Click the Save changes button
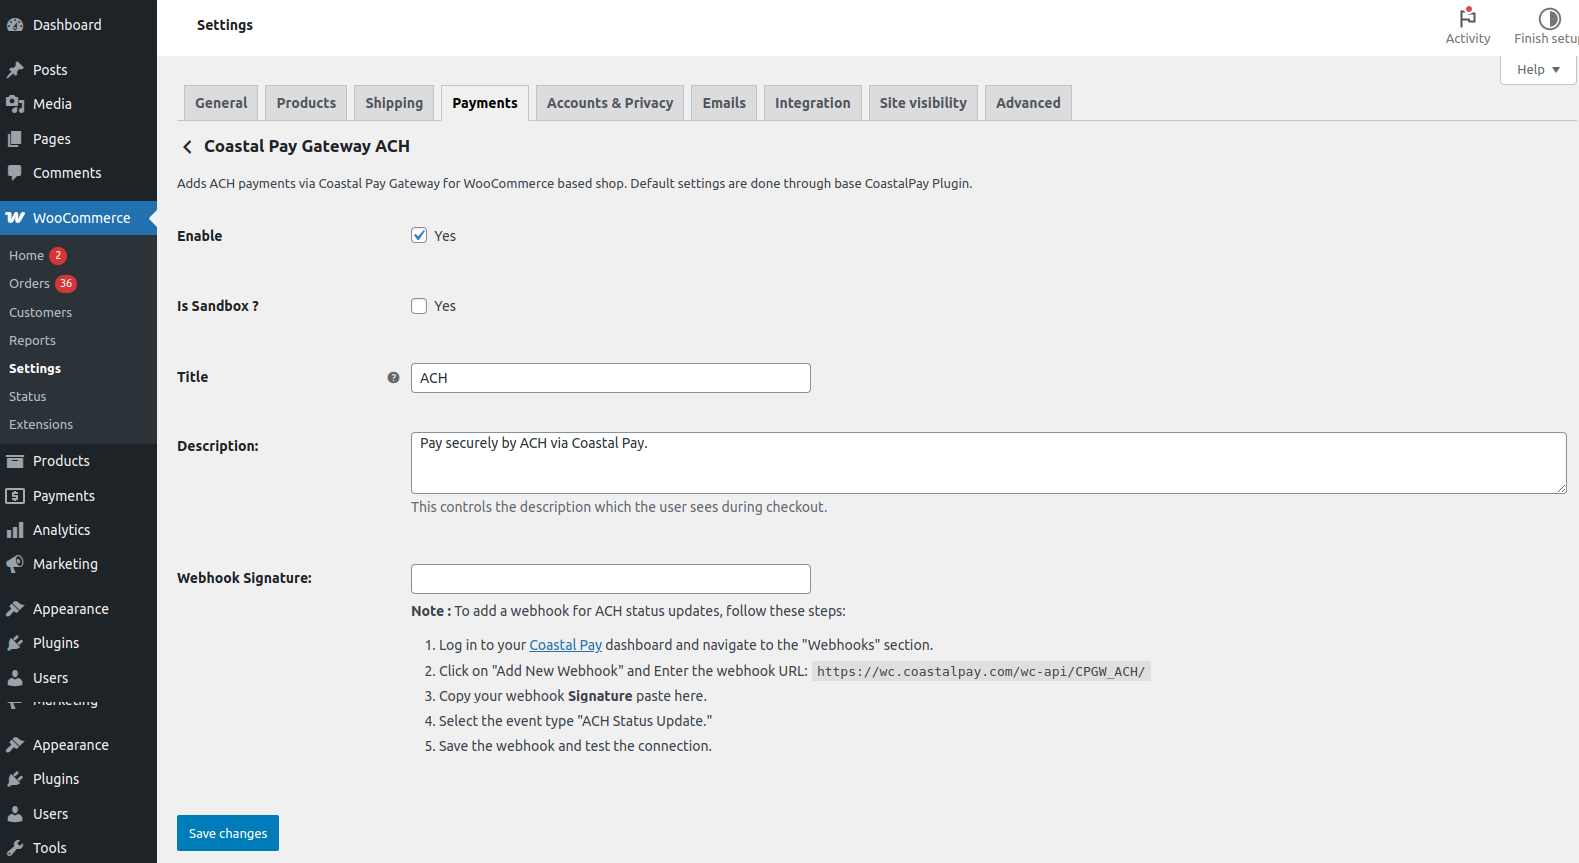 click(228, 833)
